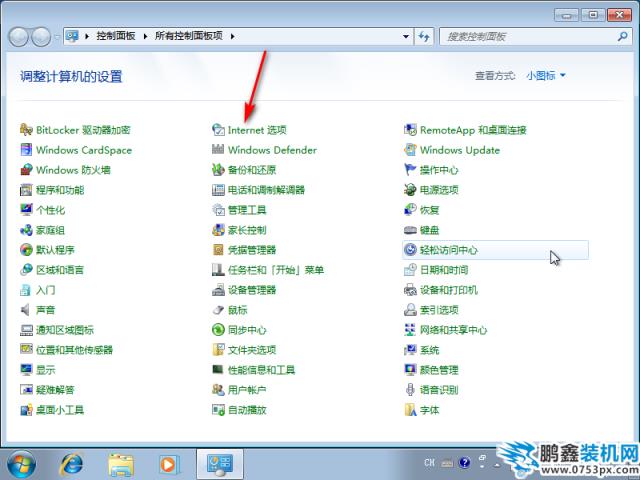The height and width of the screenshot is (480, 640).
Task: Click the 区域和语言 globe icon
Action: (26, 270)
